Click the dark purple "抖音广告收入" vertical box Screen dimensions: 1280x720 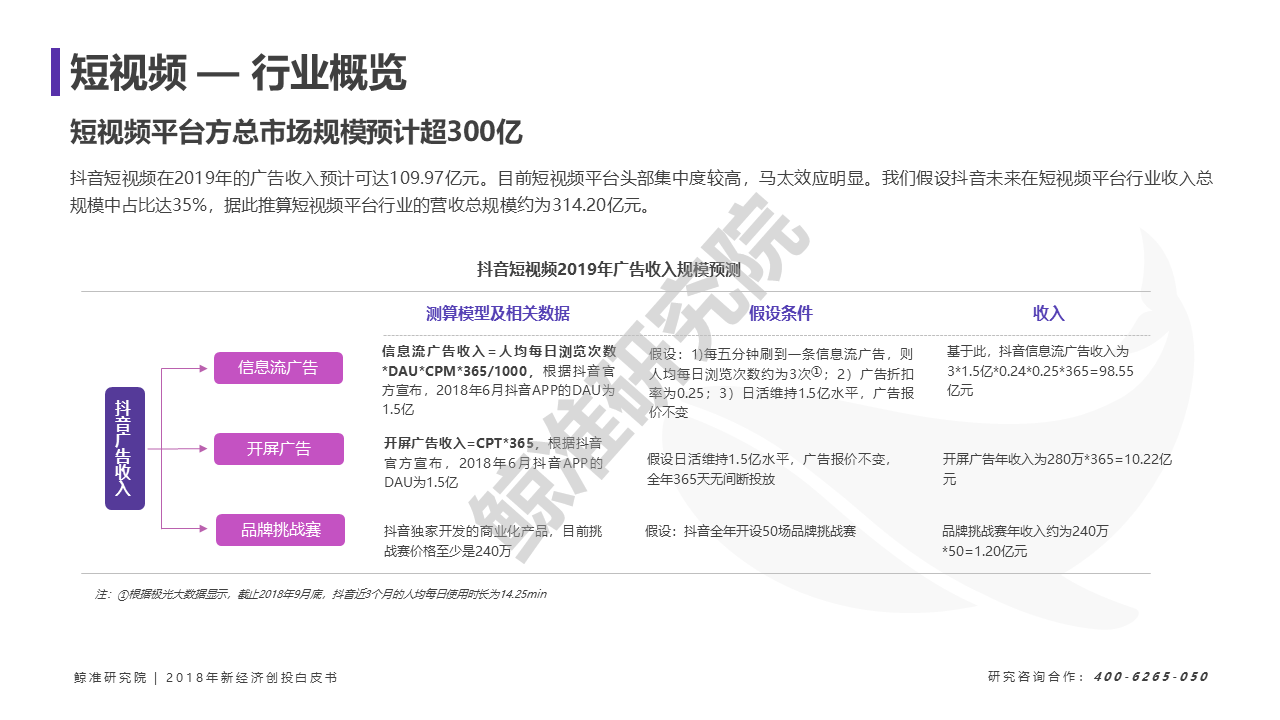pos(125,448)
